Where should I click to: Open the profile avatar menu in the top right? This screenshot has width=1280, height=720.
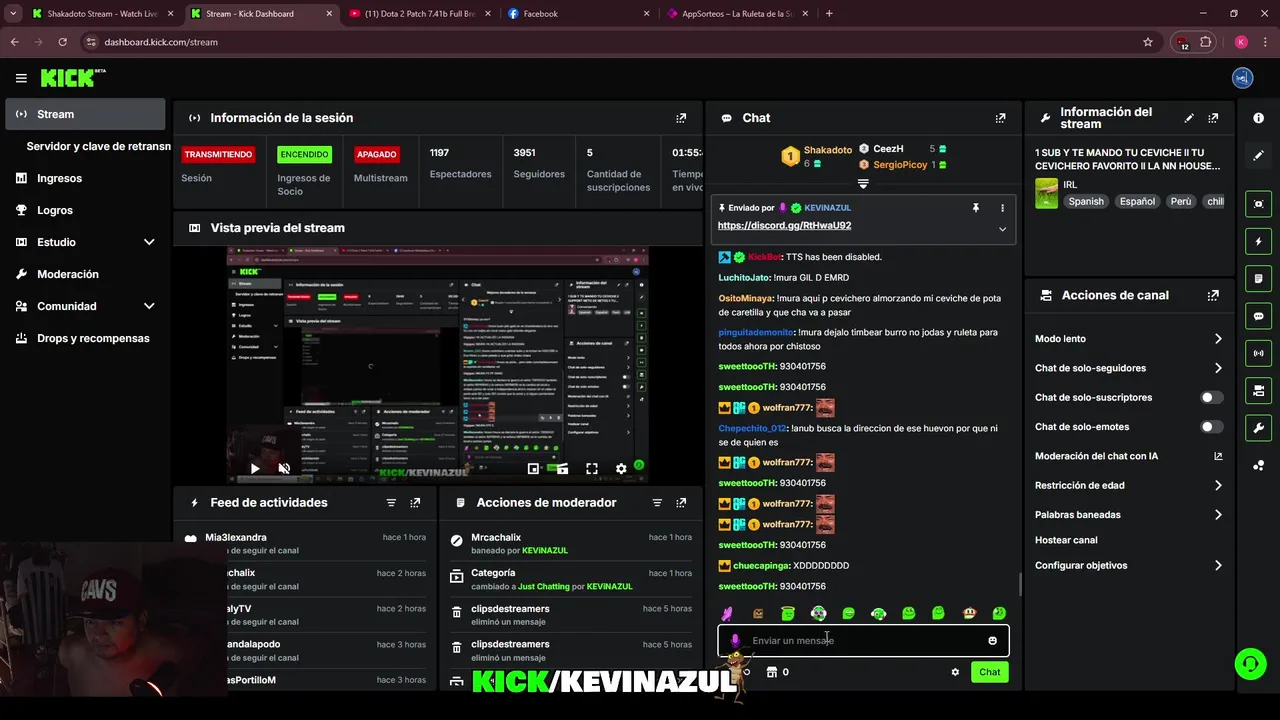coord(1242,78)
